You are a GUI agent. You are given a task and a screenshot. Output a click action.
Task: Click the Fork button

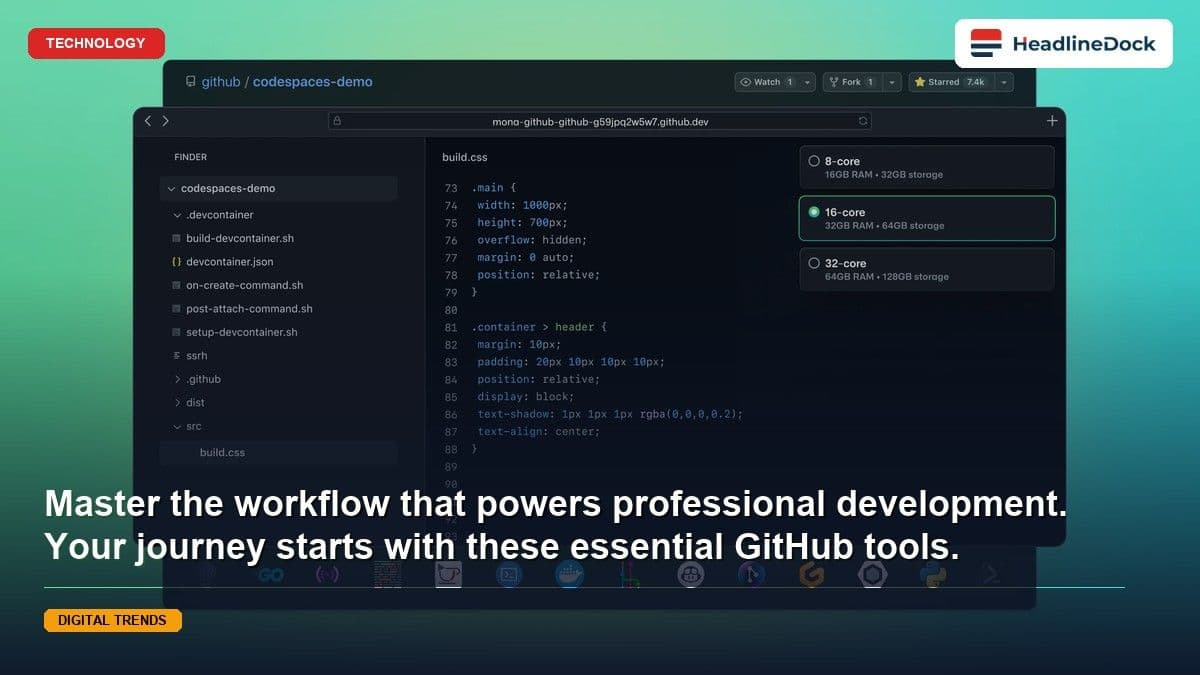pos(852,82)
